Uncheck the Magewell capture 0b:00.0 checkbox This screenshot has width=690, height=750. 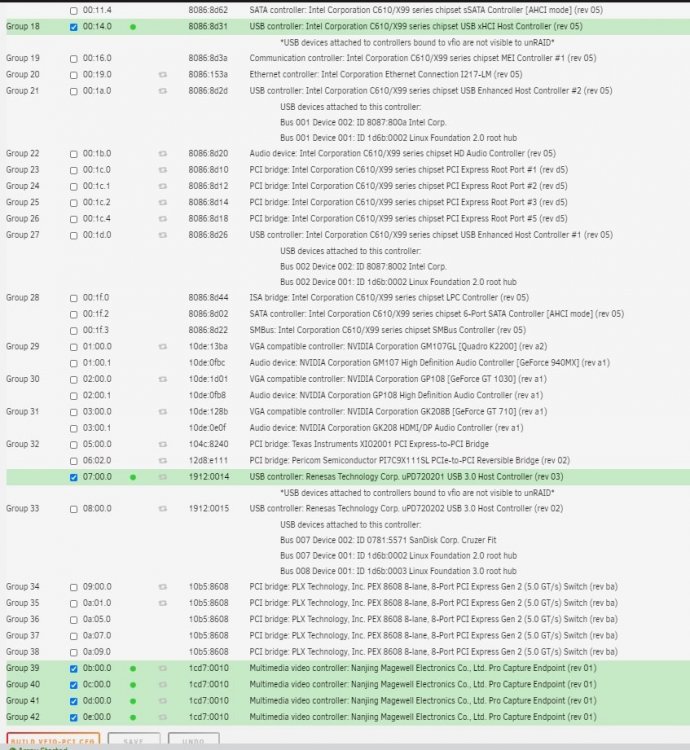(x=74, y=669)
